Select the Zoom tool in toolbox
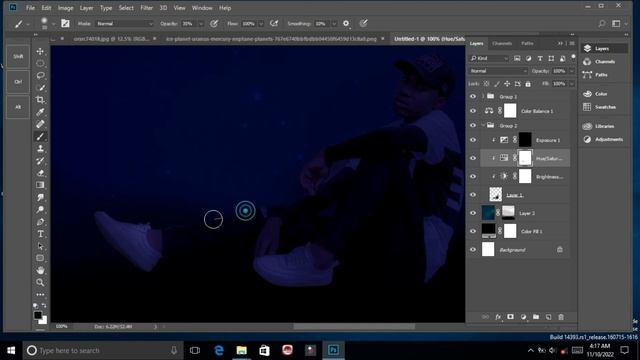The width and height of the screenshot is (640, 360). 40,282
